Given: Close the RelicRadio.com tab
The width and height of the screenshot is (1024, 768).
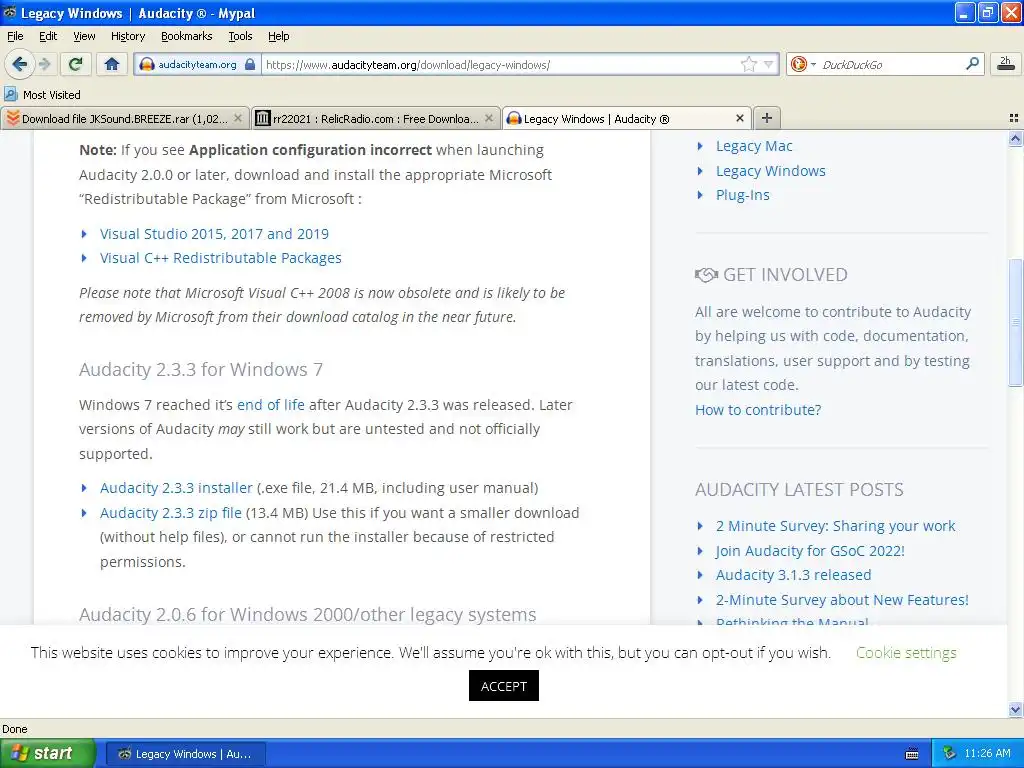Looking at the screenshot, I should [x=488, y=118].
